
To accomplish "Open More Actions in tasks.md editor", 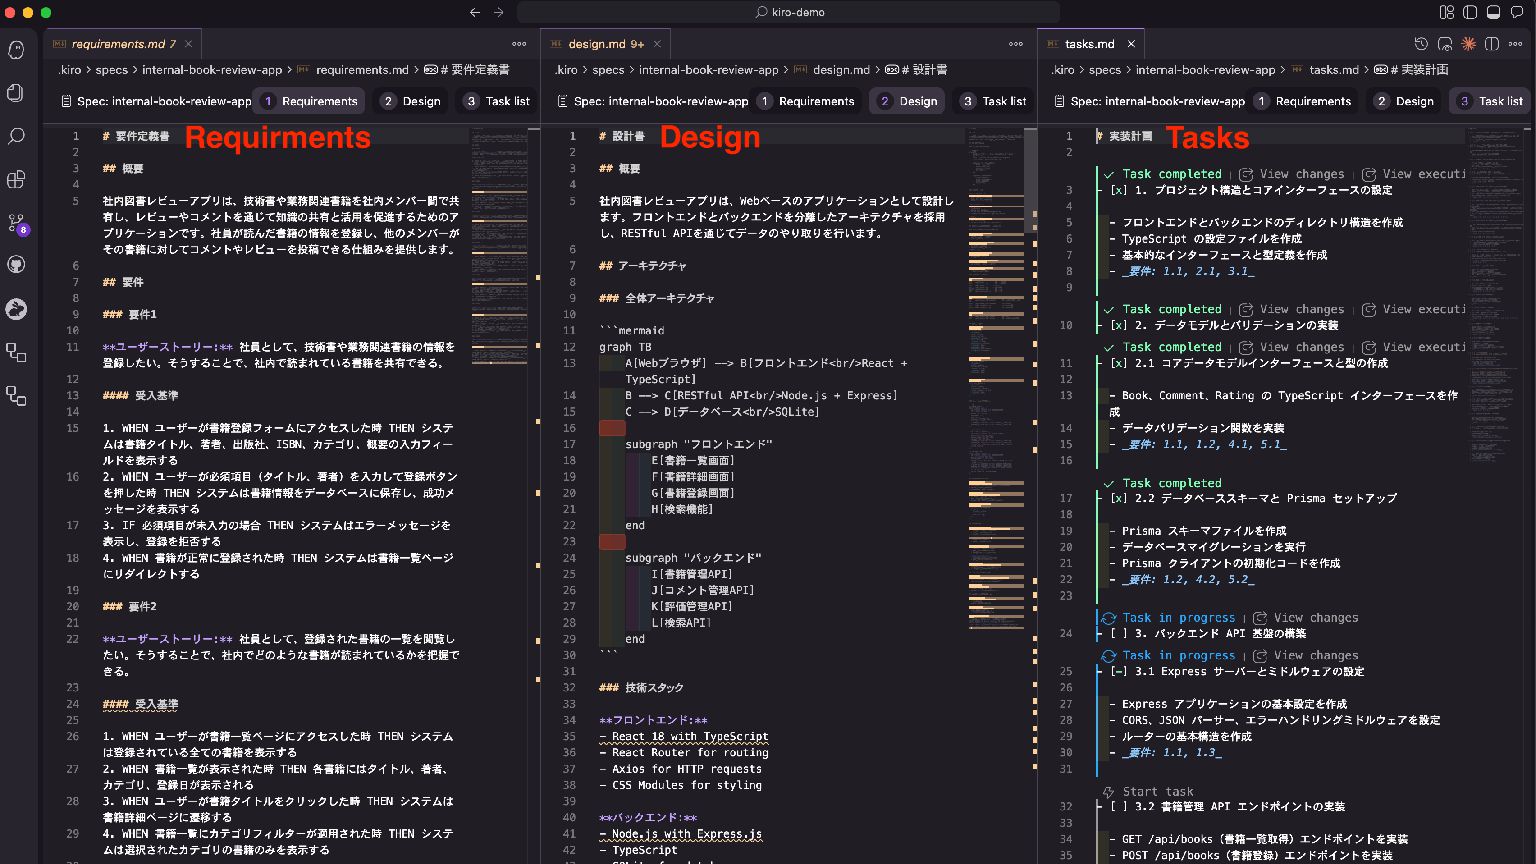I will coord(1516,44).
